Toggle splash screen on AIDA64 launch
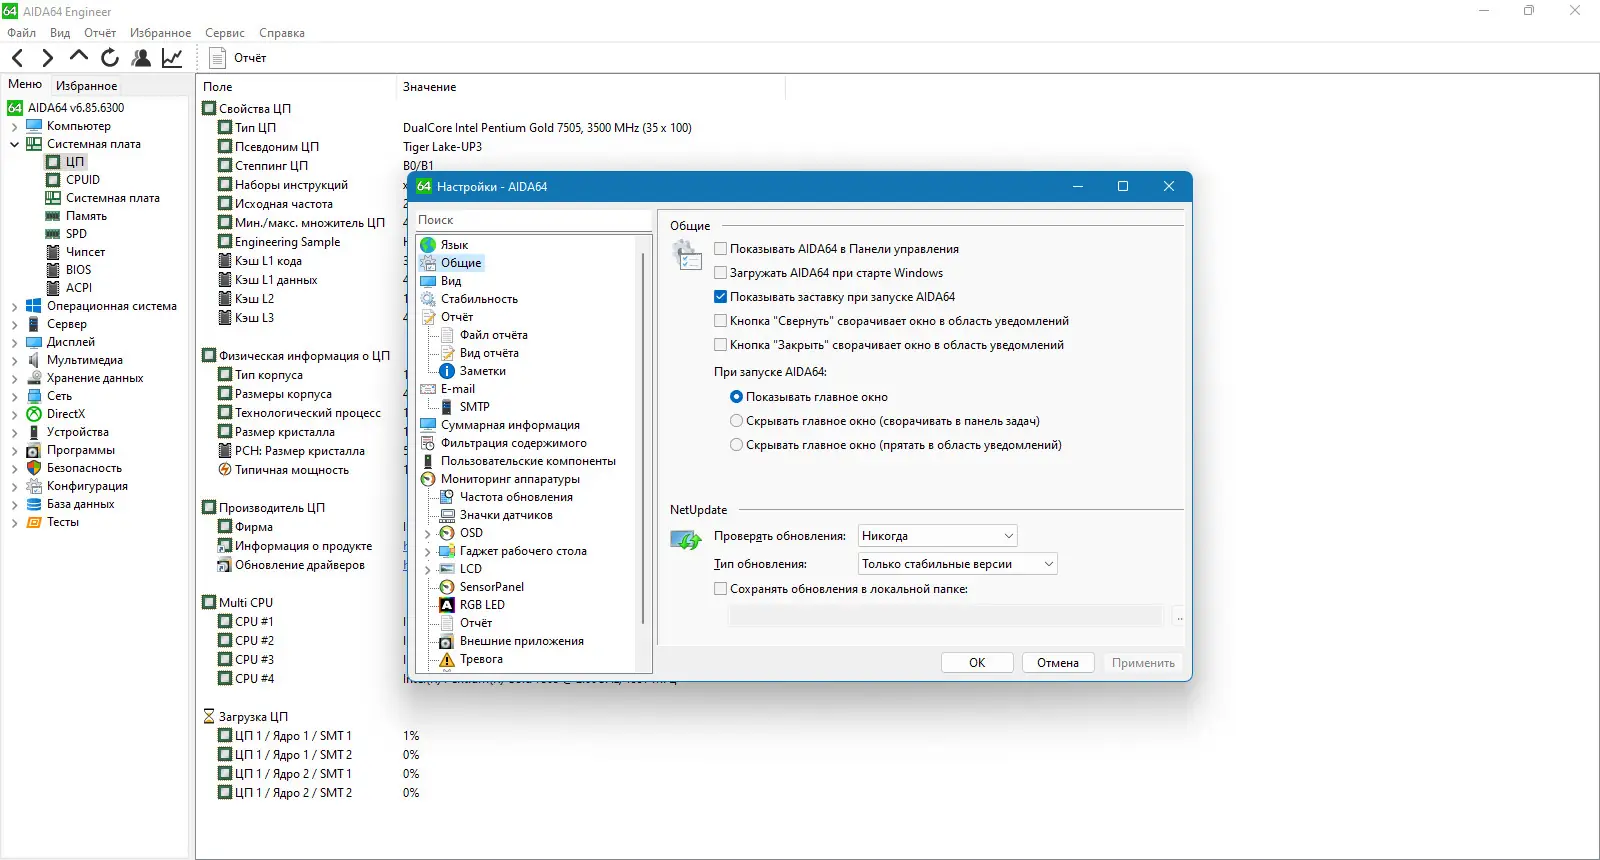 point(721,297)
